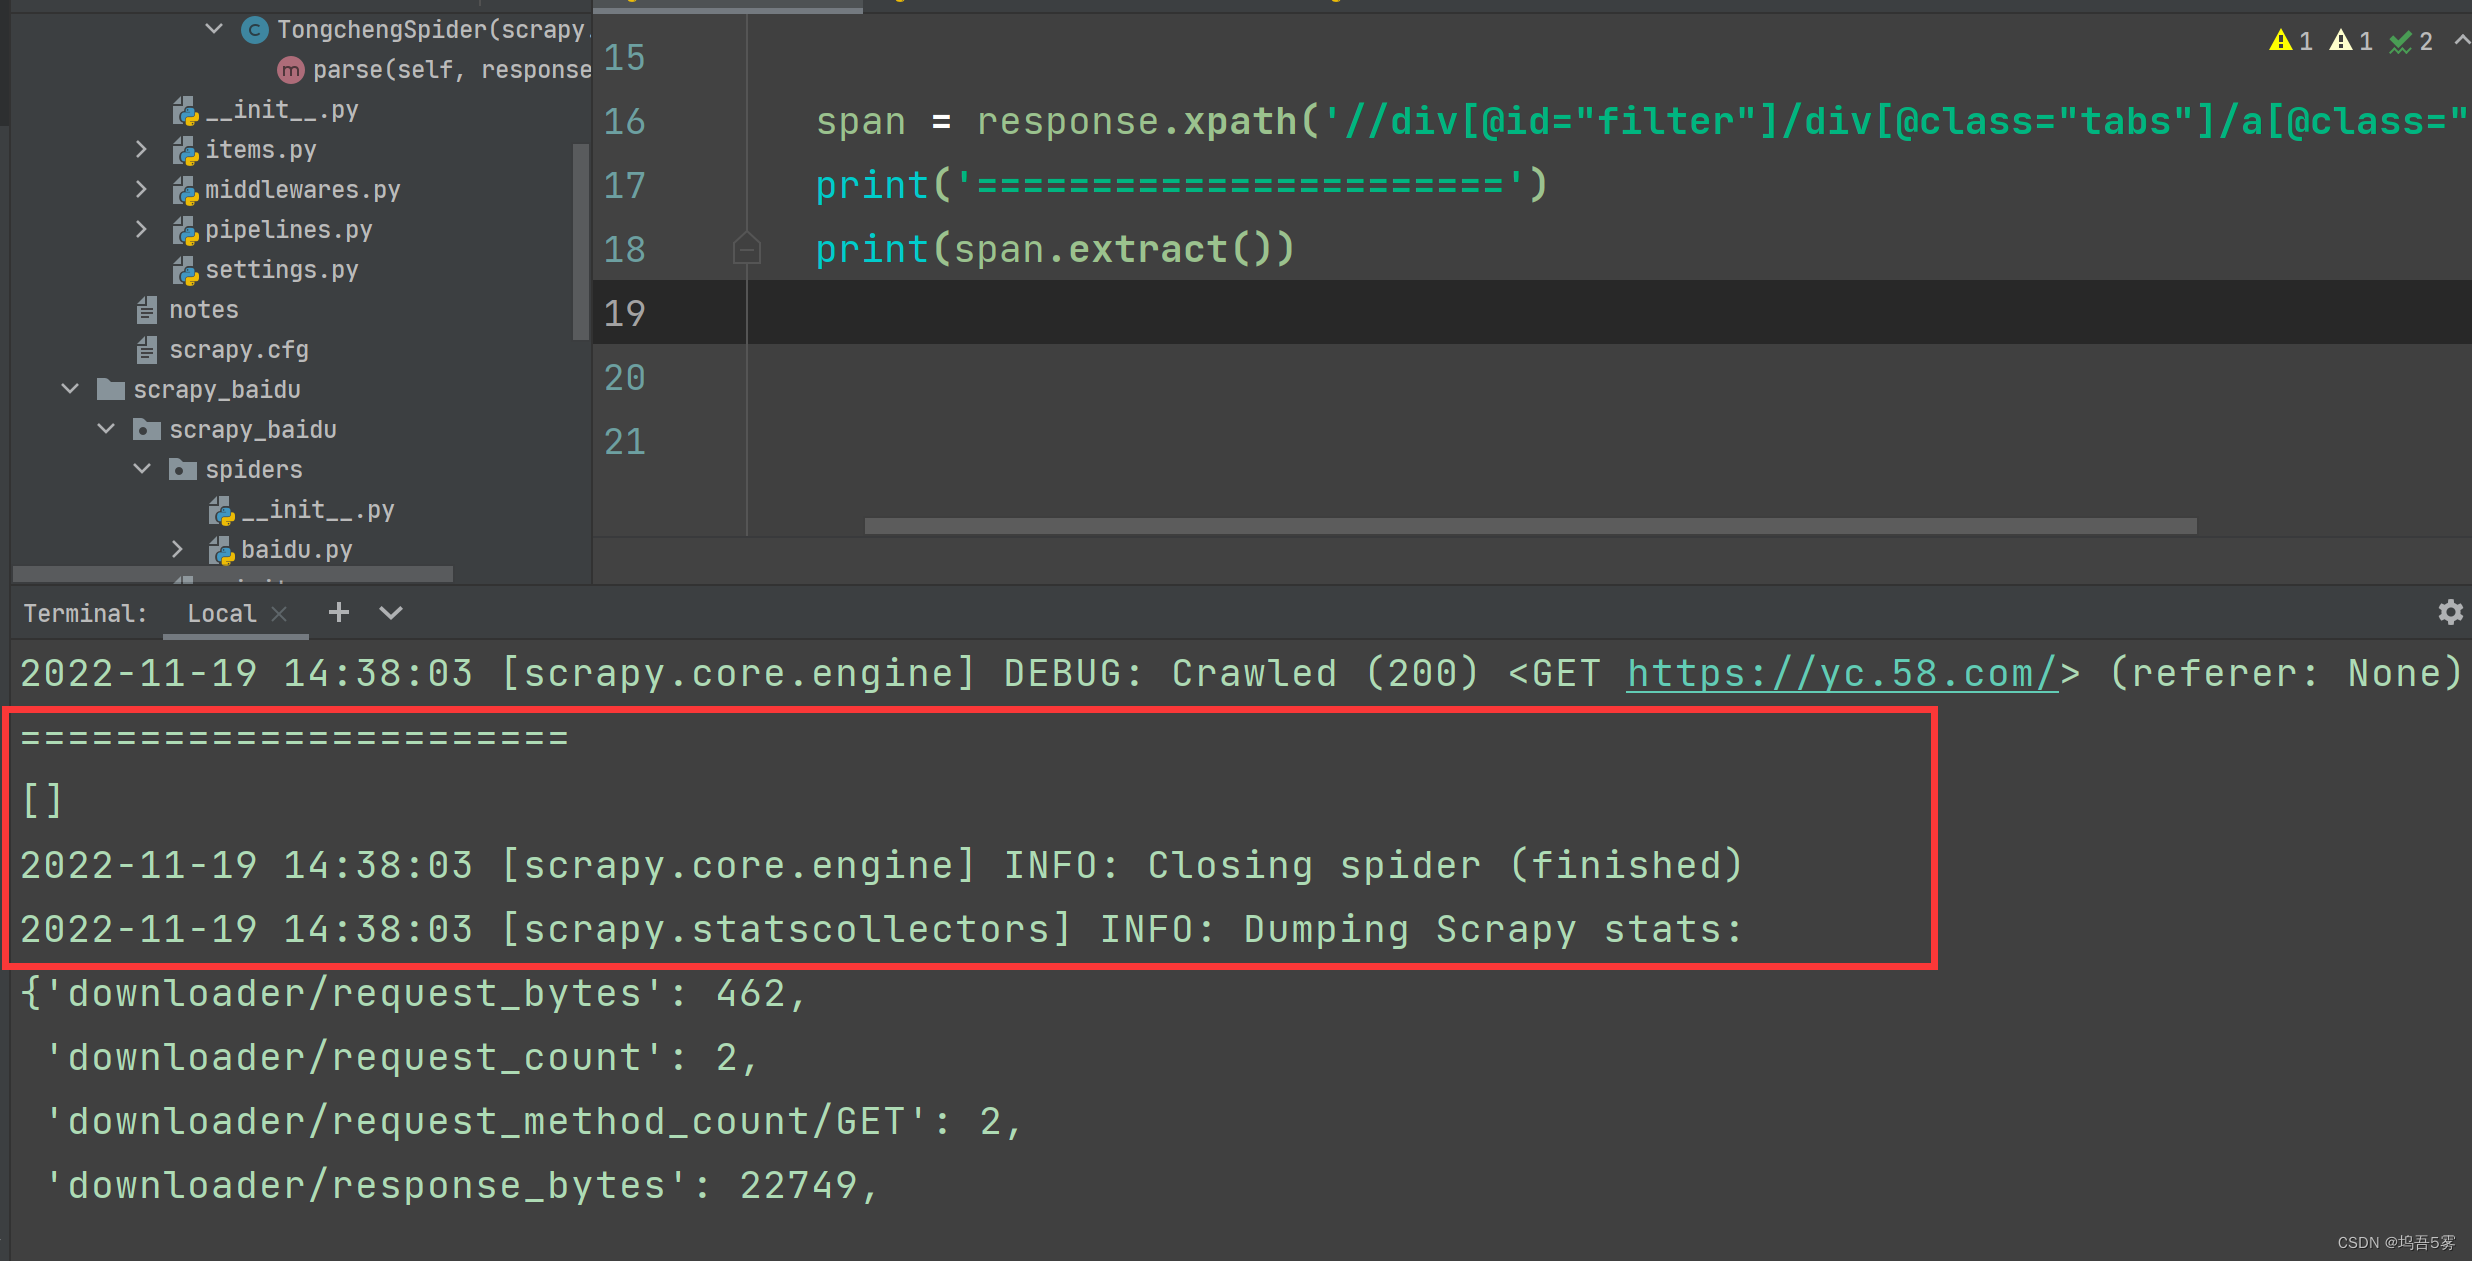Collapse the spiders folder
The image size is (2472, 1261).
pos(142,469)
